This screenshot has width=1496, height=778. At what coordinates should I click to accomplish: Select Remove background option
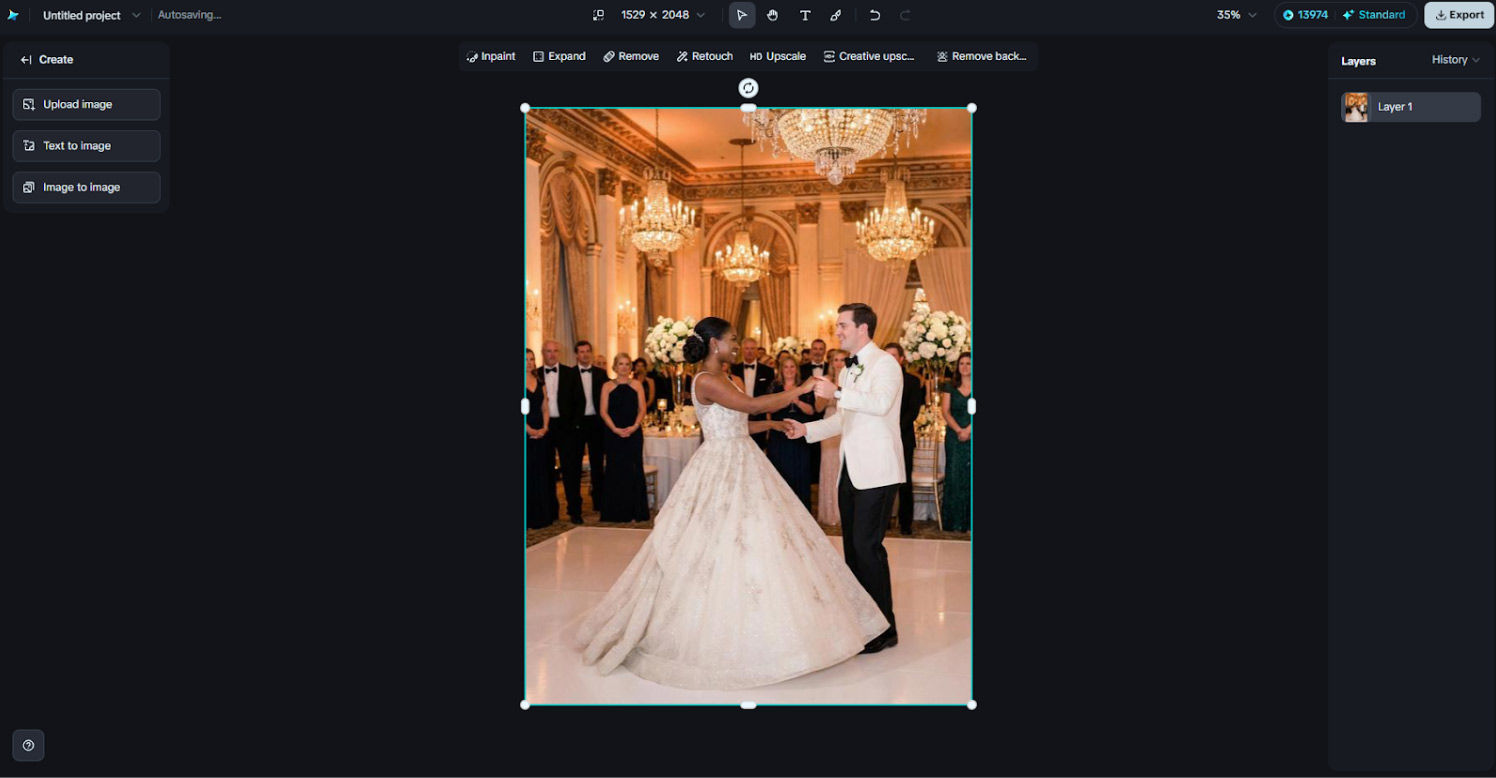pos(982,56)
